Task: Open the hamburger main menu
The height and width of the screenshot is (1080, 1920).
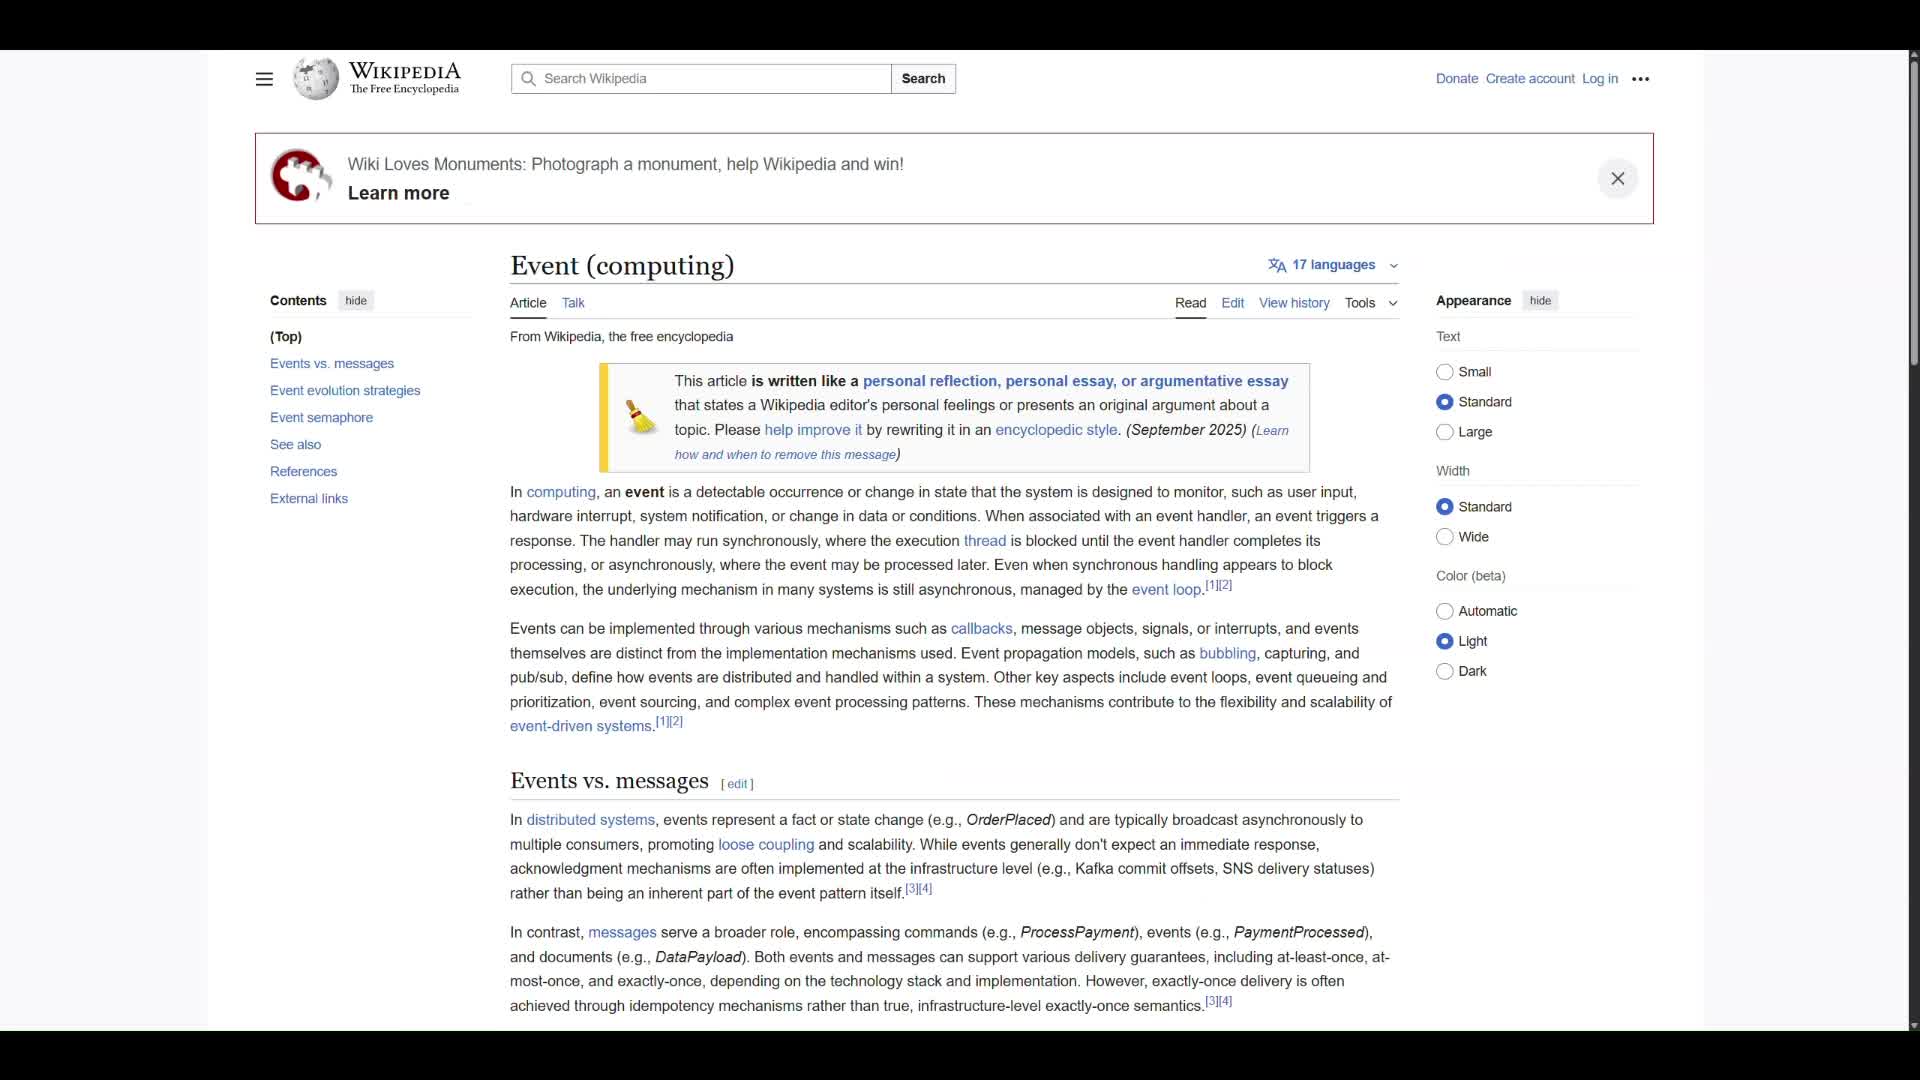Action: (x=264, y=79)
